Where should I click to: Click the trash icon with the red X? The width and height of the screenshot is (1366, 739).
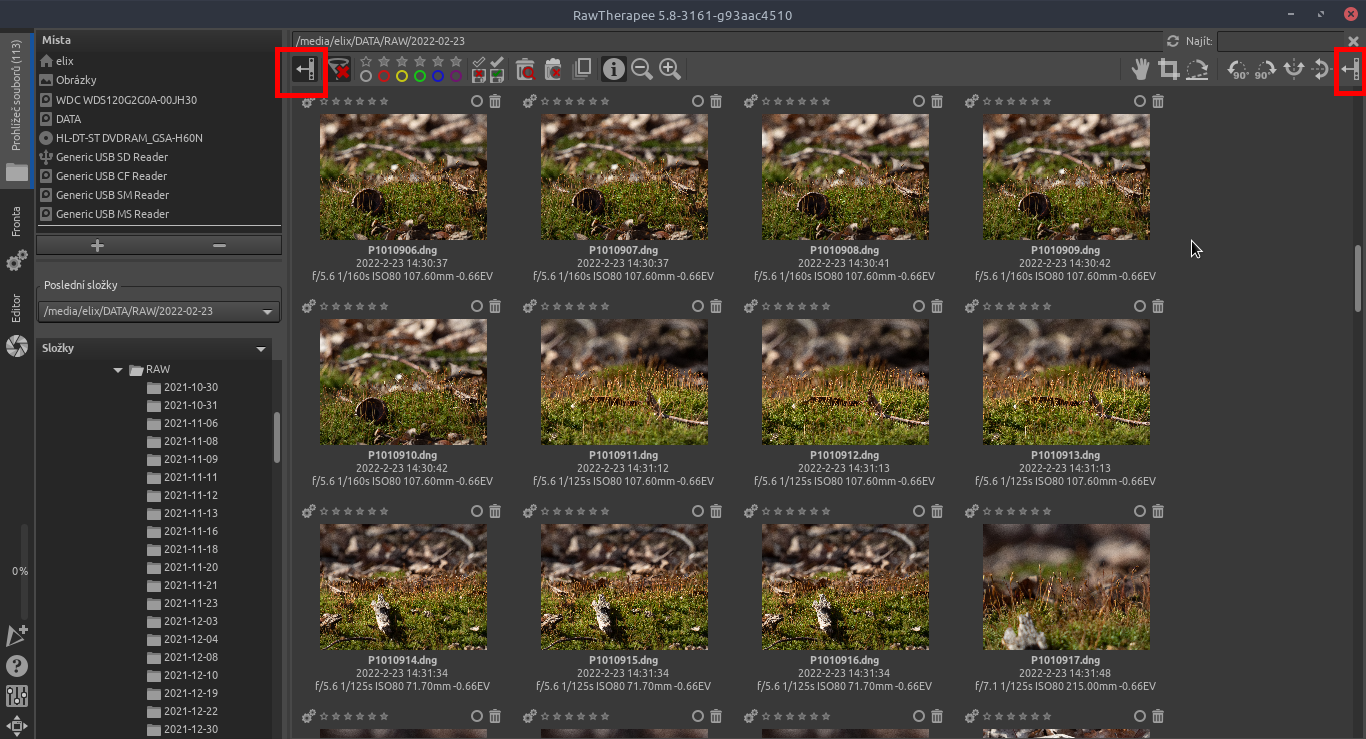click(x=553, y=69)
